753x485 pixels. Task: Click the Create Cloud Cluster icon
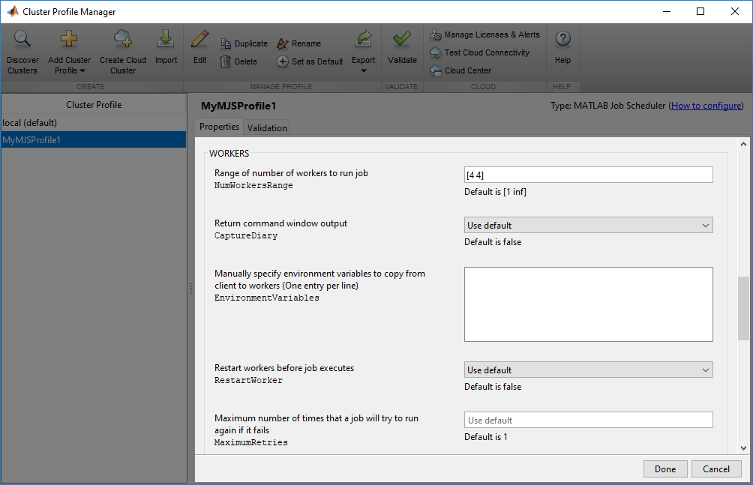click(123, 39)
